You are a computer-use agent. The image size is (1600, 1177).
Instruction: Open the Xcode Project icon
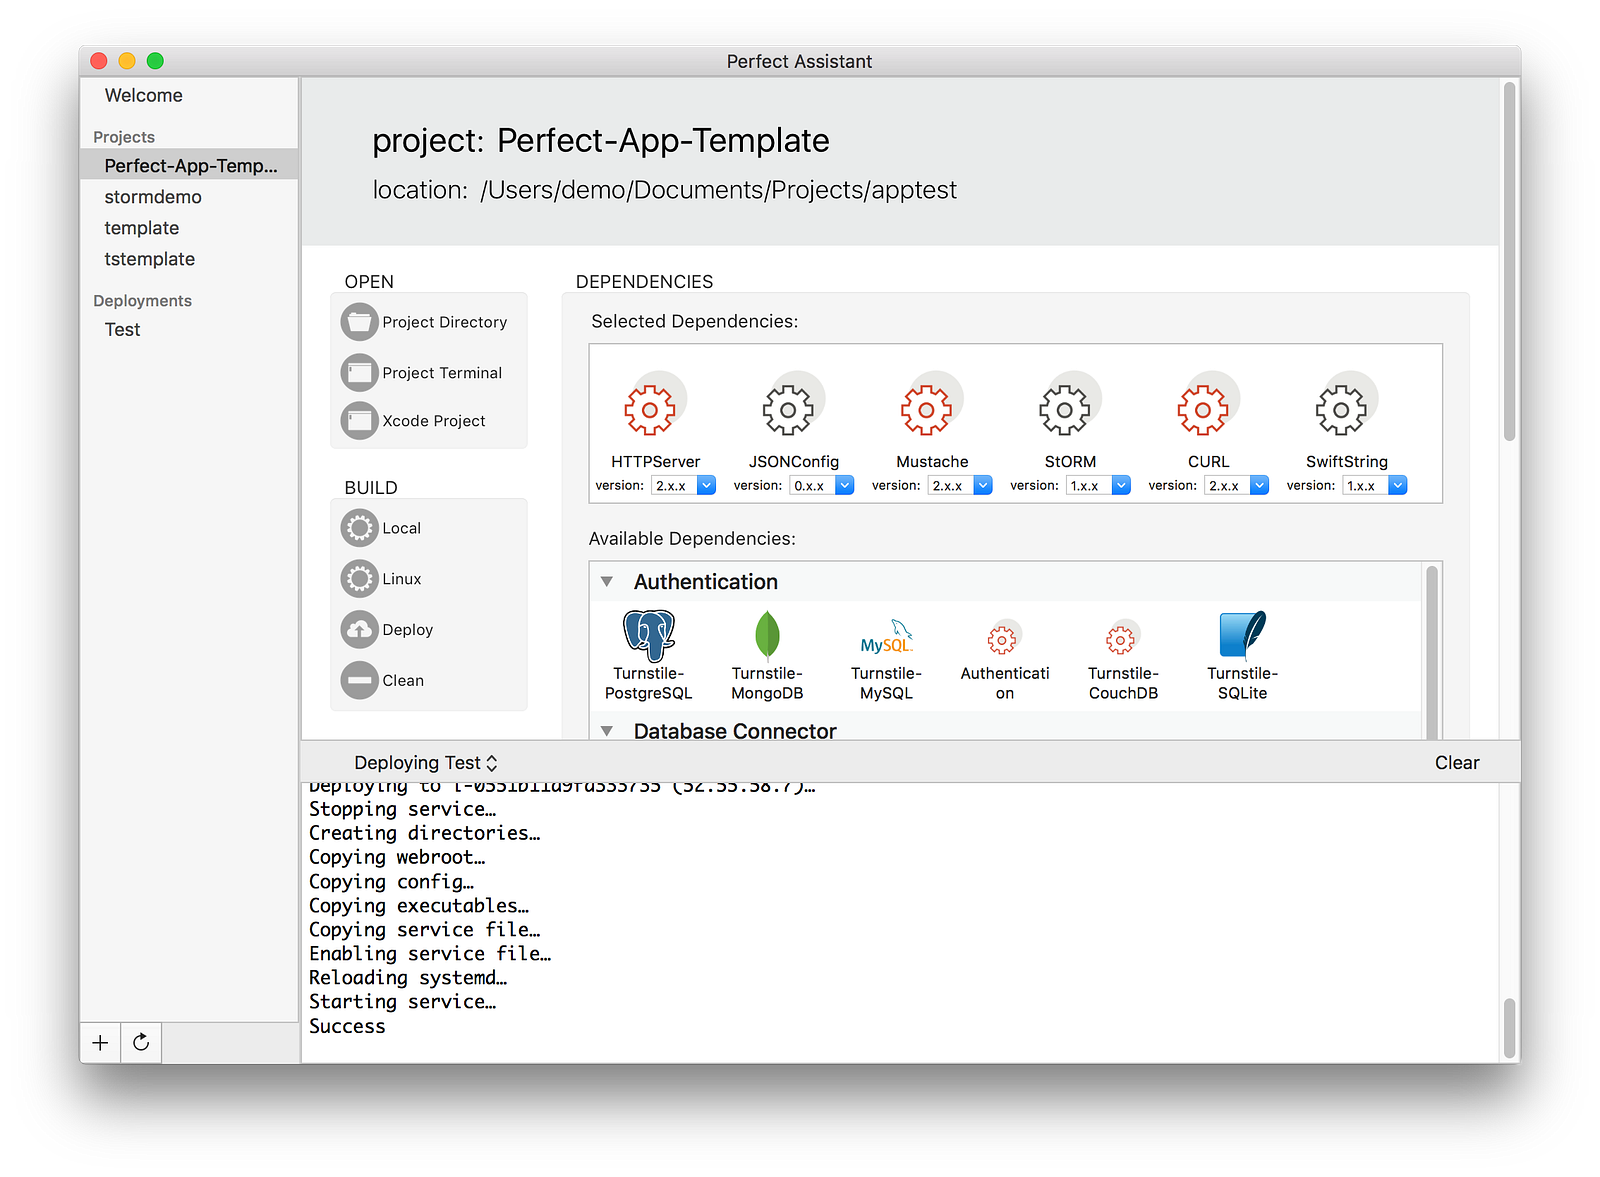(x=359, y=421)
